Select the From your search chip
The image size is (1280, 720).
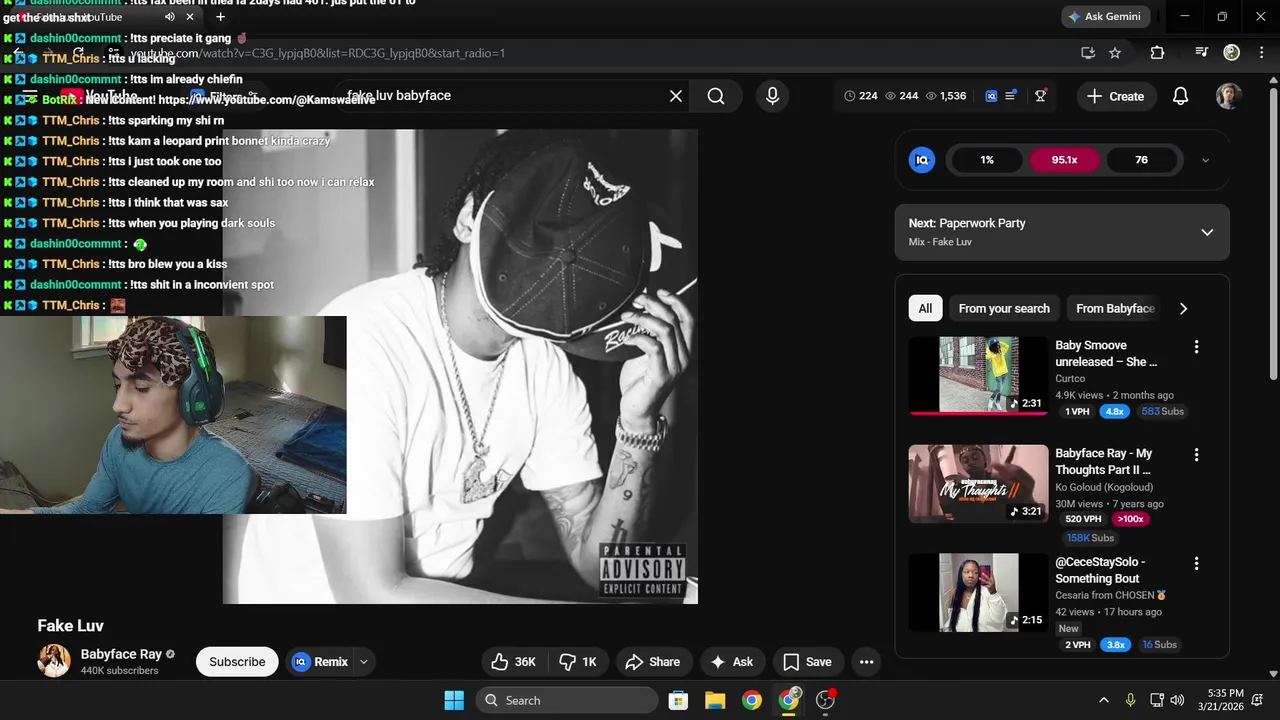1004,309
